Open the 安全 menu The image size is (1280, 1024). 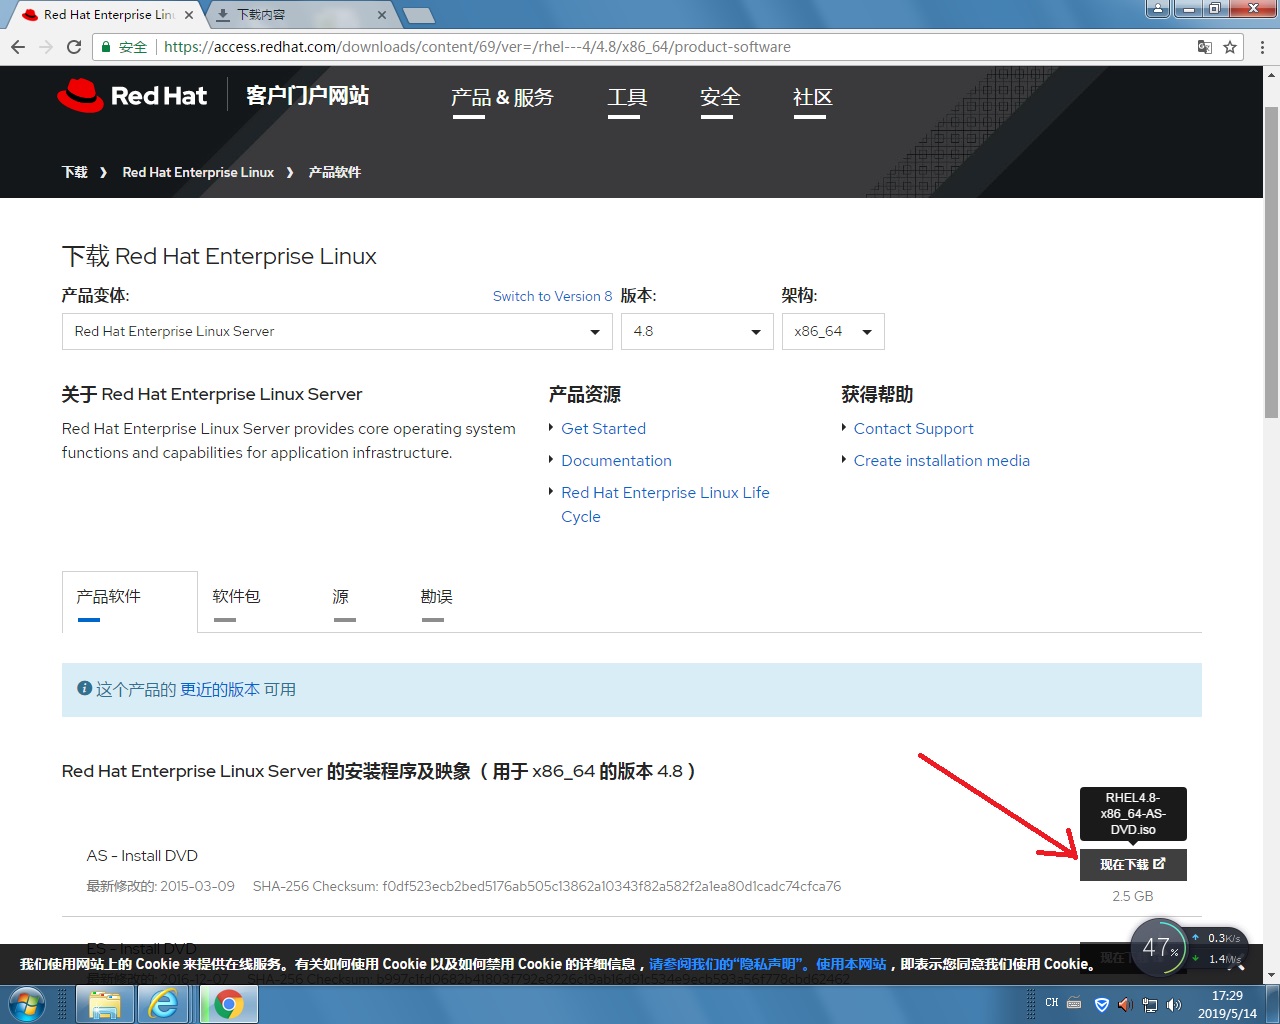[720, 97]
